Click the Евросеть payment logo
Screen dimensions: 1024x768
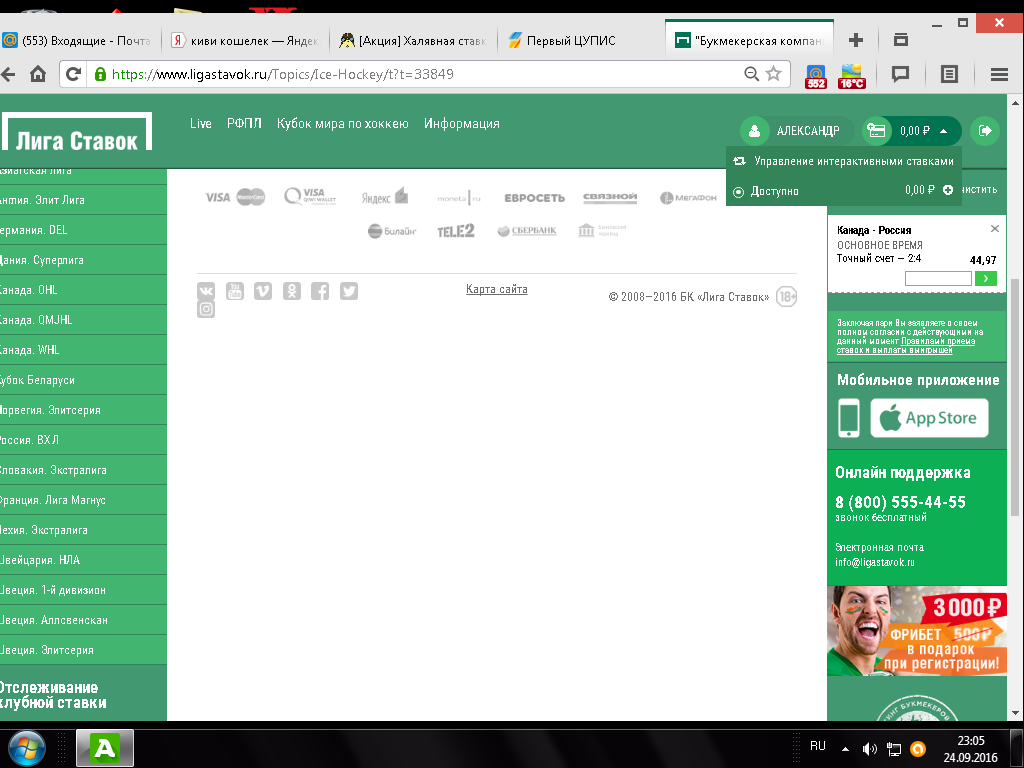[534, 198]
